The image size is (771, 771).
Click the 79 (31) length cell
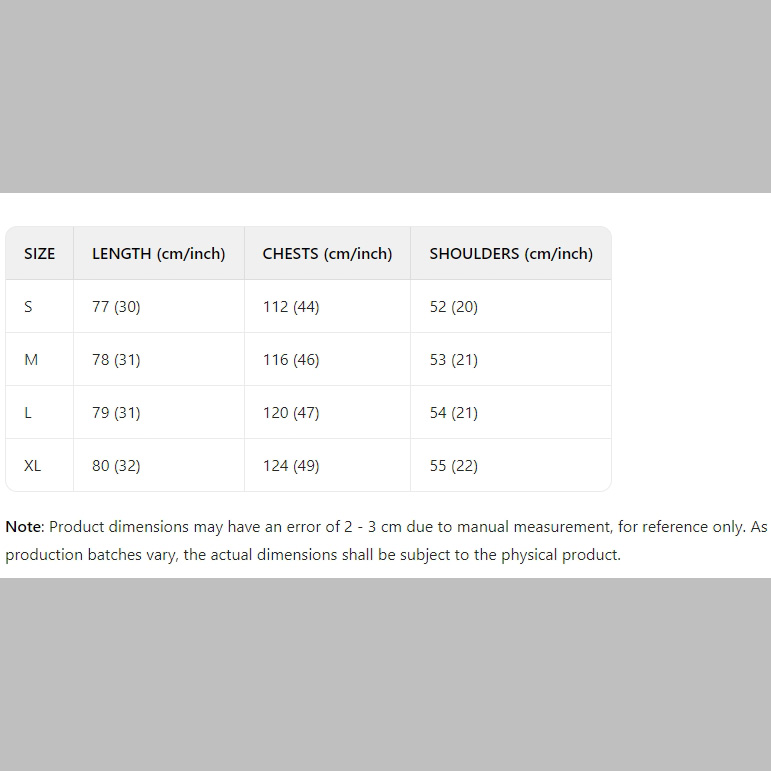(x=116, y=413)
